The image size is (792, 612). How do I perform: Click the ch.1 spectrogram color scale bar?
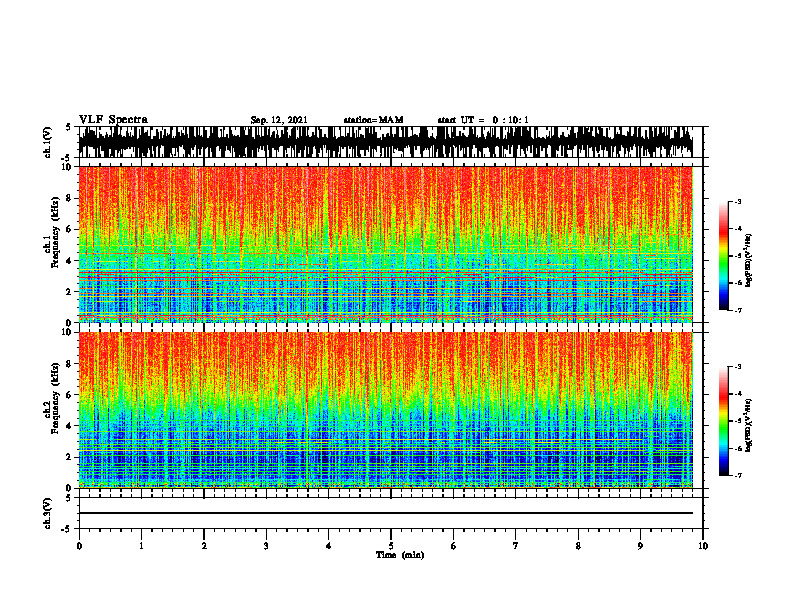pos(723,256)
